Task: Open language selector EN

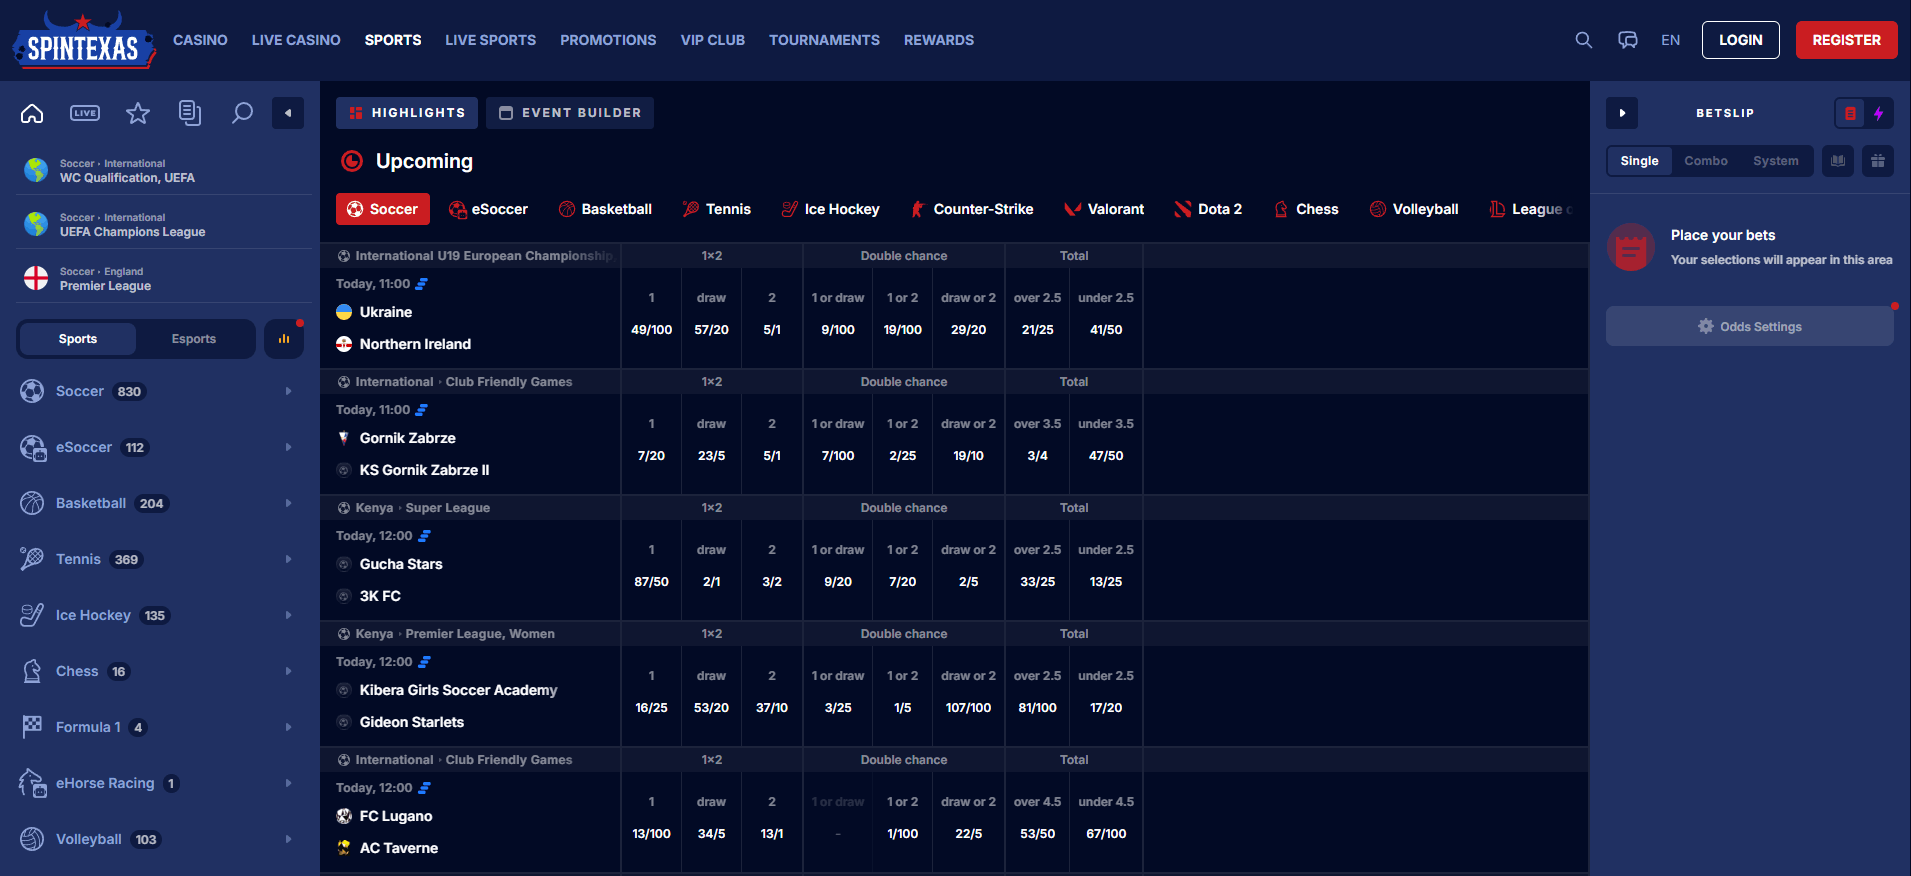Action: pyautogui.click(x=1670, y=40)
